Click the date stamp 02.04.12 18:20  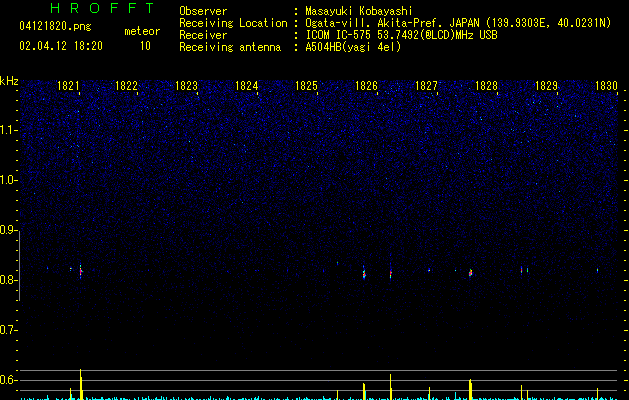[61, 46]
